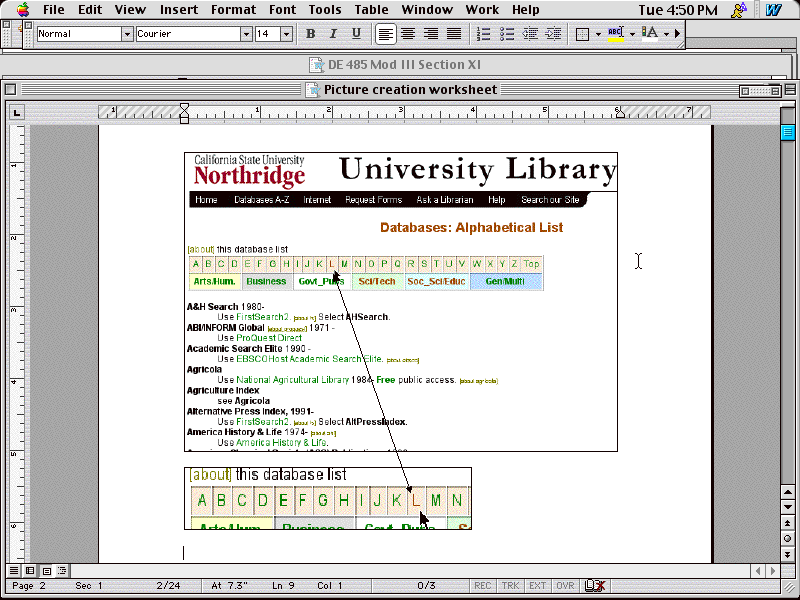The image size is (800, 600).
Task: Open the Style dropdown showing Normal
Action: 128,34
